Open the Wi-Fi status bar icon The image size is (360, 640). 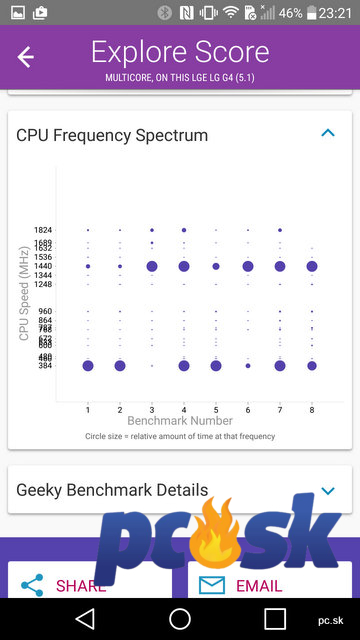click(x=231, y=13)
